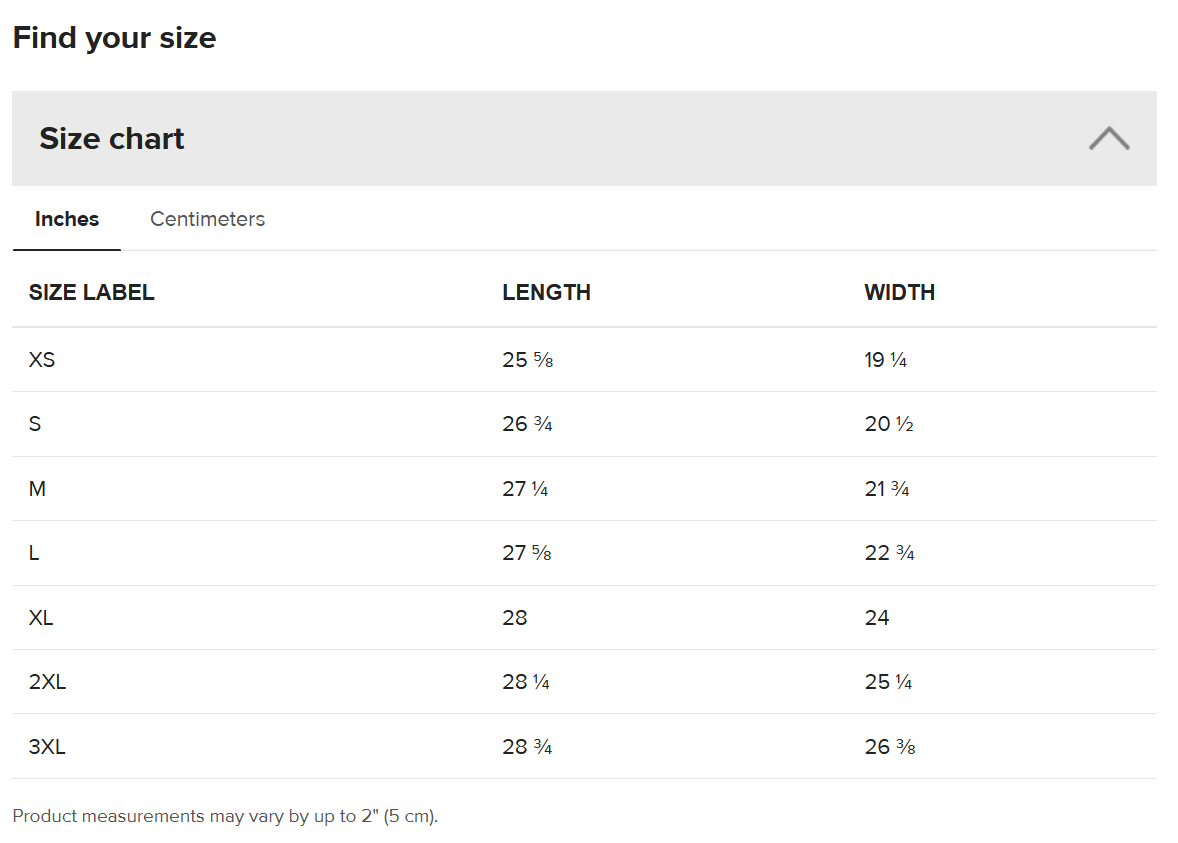Screen dimensions: 1178x843
Task: Click the S width value 20 ½
Action: pyautogui.click(x=889, y=424)
